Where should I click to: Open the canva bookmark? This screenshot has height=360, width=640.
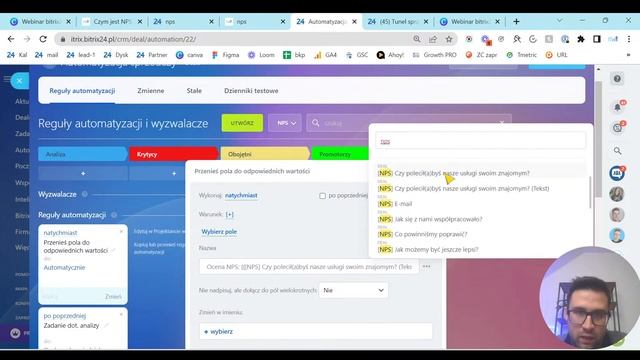pos(189,55)
